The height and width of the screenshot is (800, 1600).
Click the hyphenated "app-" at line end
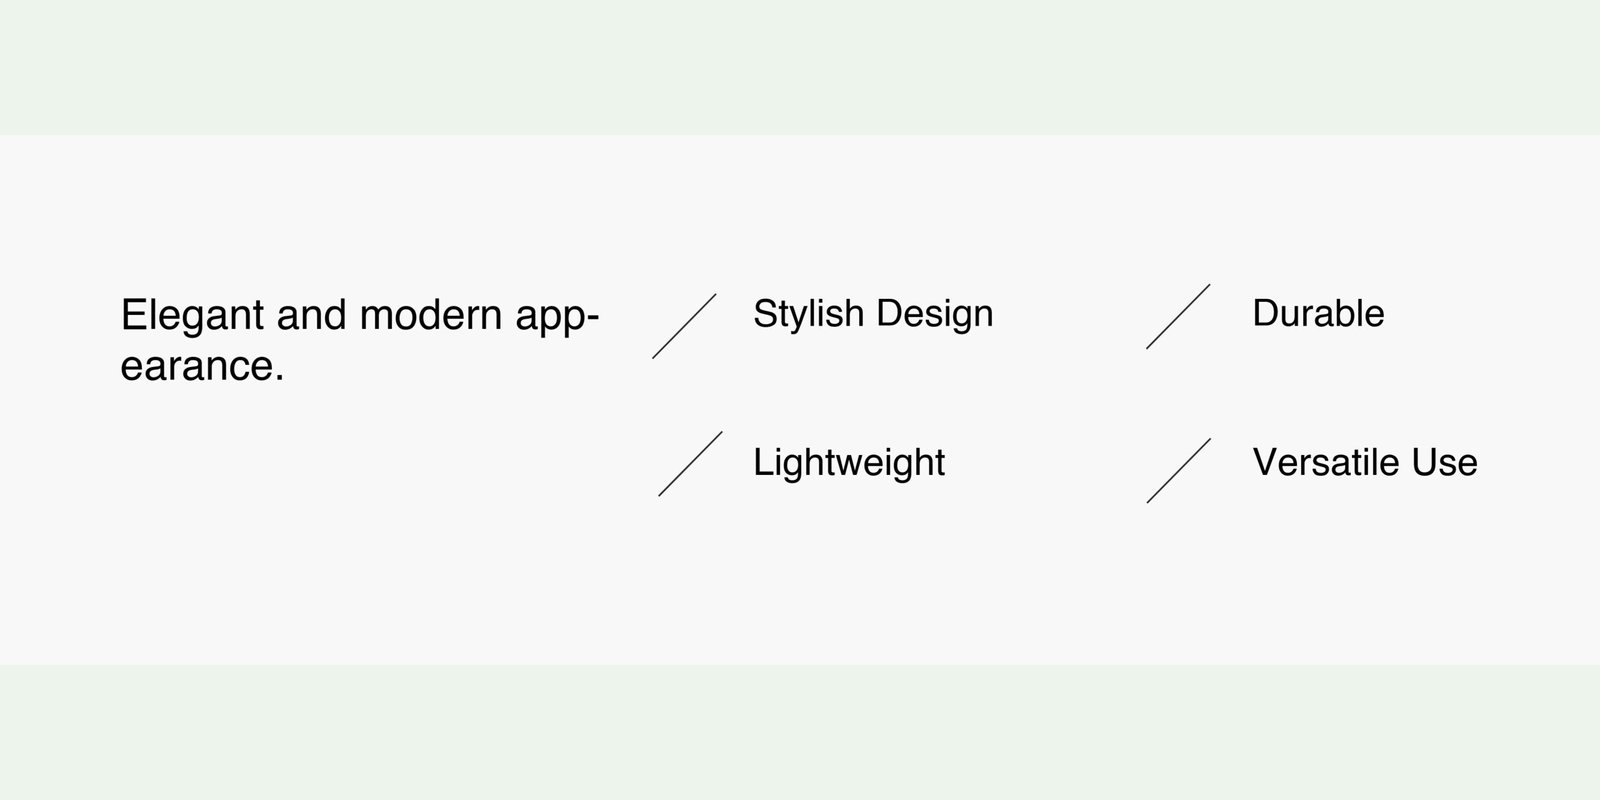coord(557,316)
